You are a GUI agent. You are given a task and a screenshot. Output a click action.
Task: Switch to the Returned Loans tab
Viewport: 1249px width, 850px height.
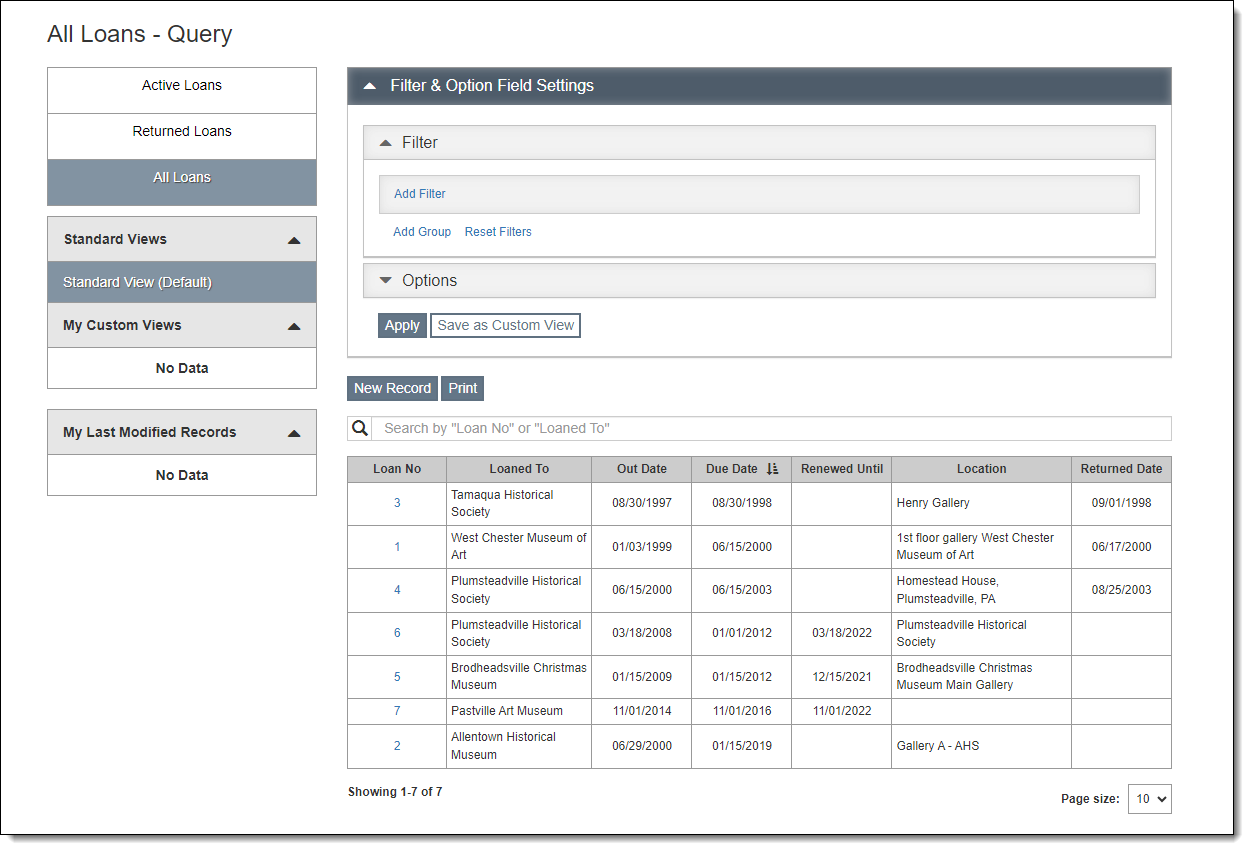(x=182, y=132)
